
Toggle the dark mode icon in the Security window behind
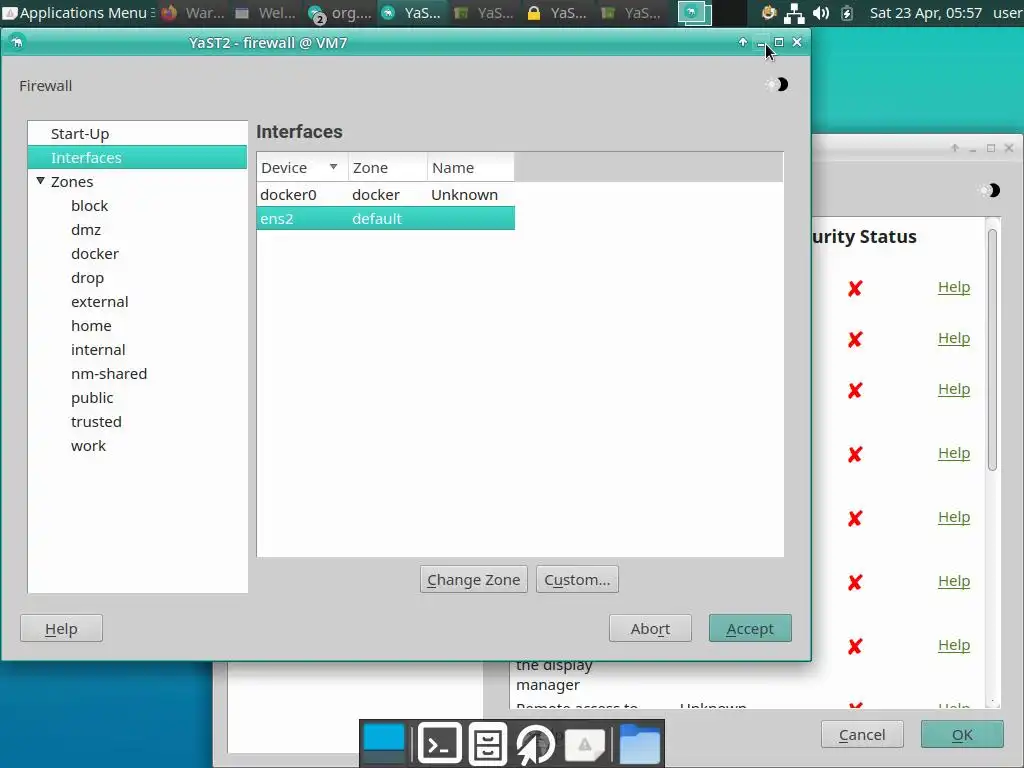click(990, 190)
